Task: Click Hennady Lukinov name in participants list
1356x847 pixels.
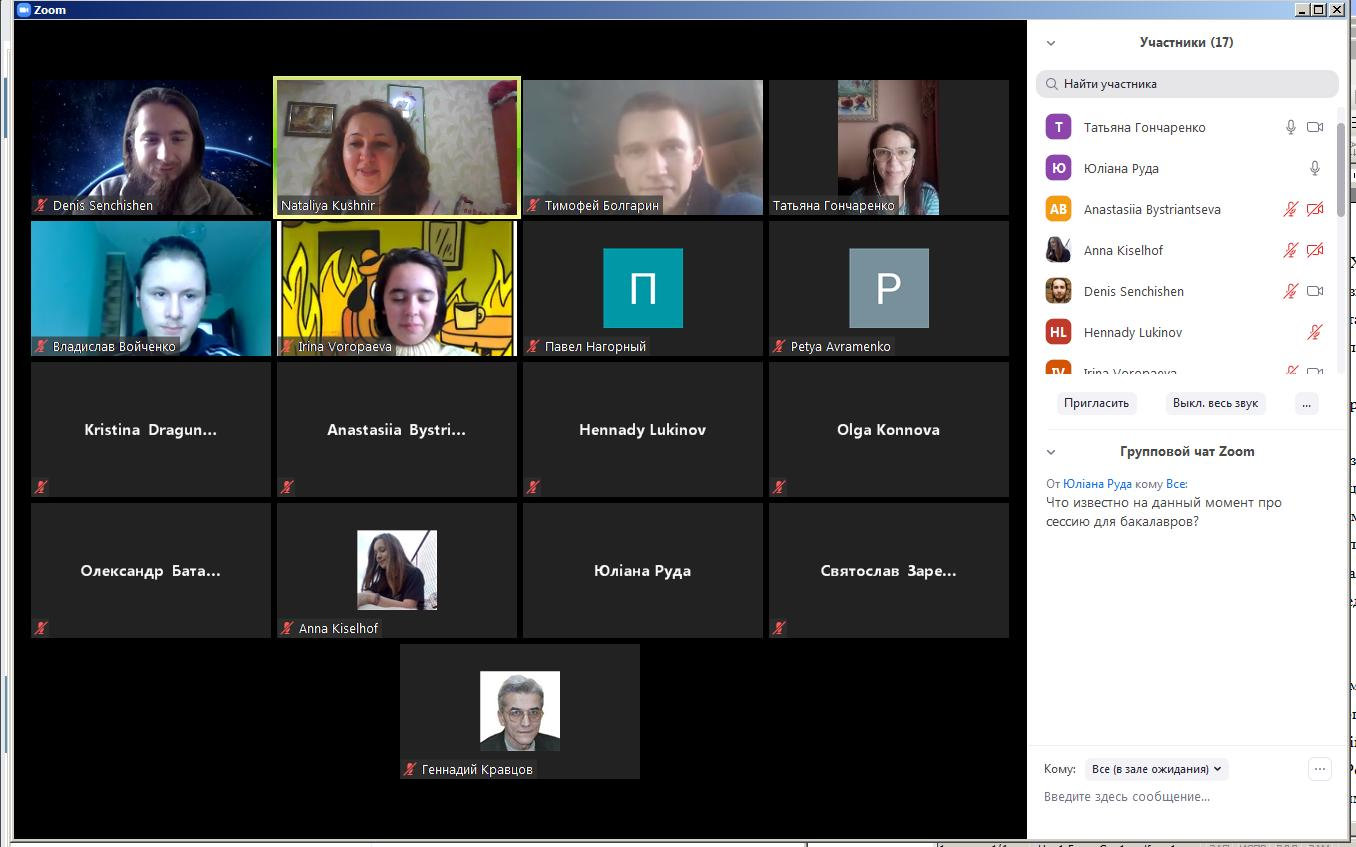Action: click(x=1133, y=332)
